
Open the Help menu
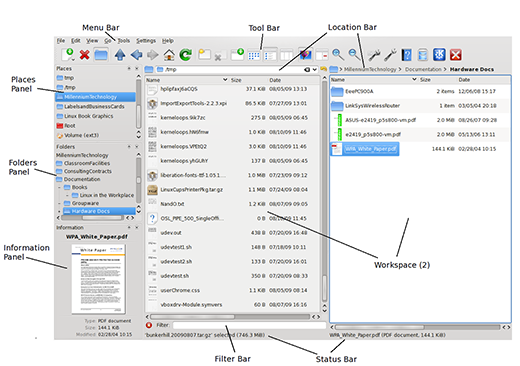168,41
